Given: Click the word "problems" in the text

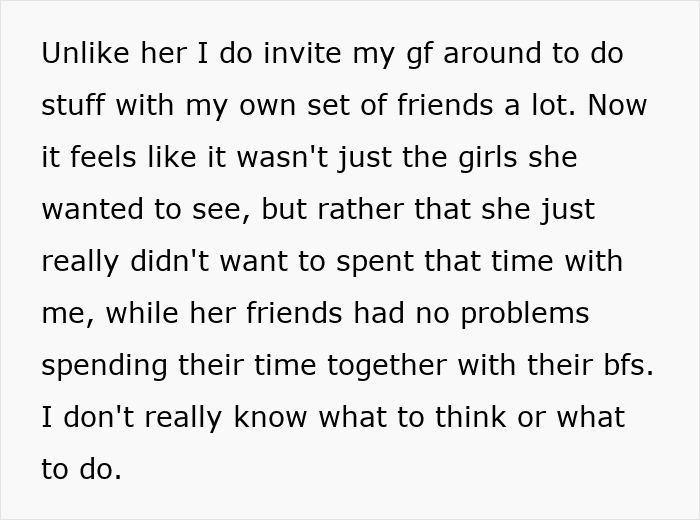Looking at the screenshot, I should 525,314.
